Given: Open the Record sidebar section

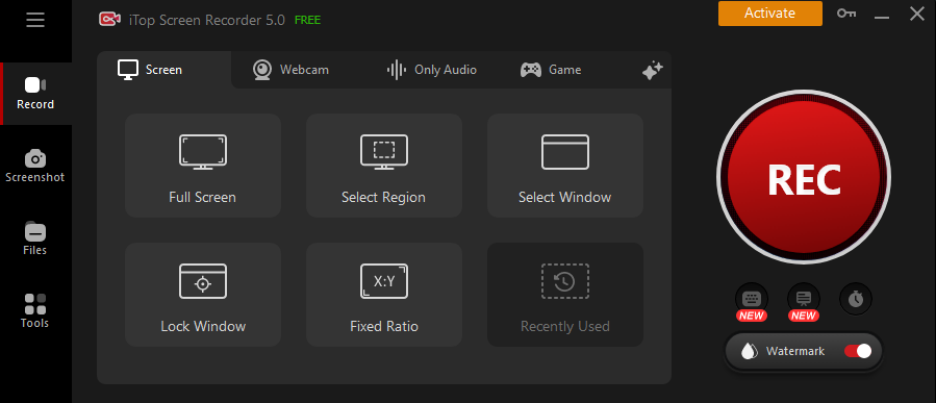Looking at the screenshot, I should tap(36, 94).
